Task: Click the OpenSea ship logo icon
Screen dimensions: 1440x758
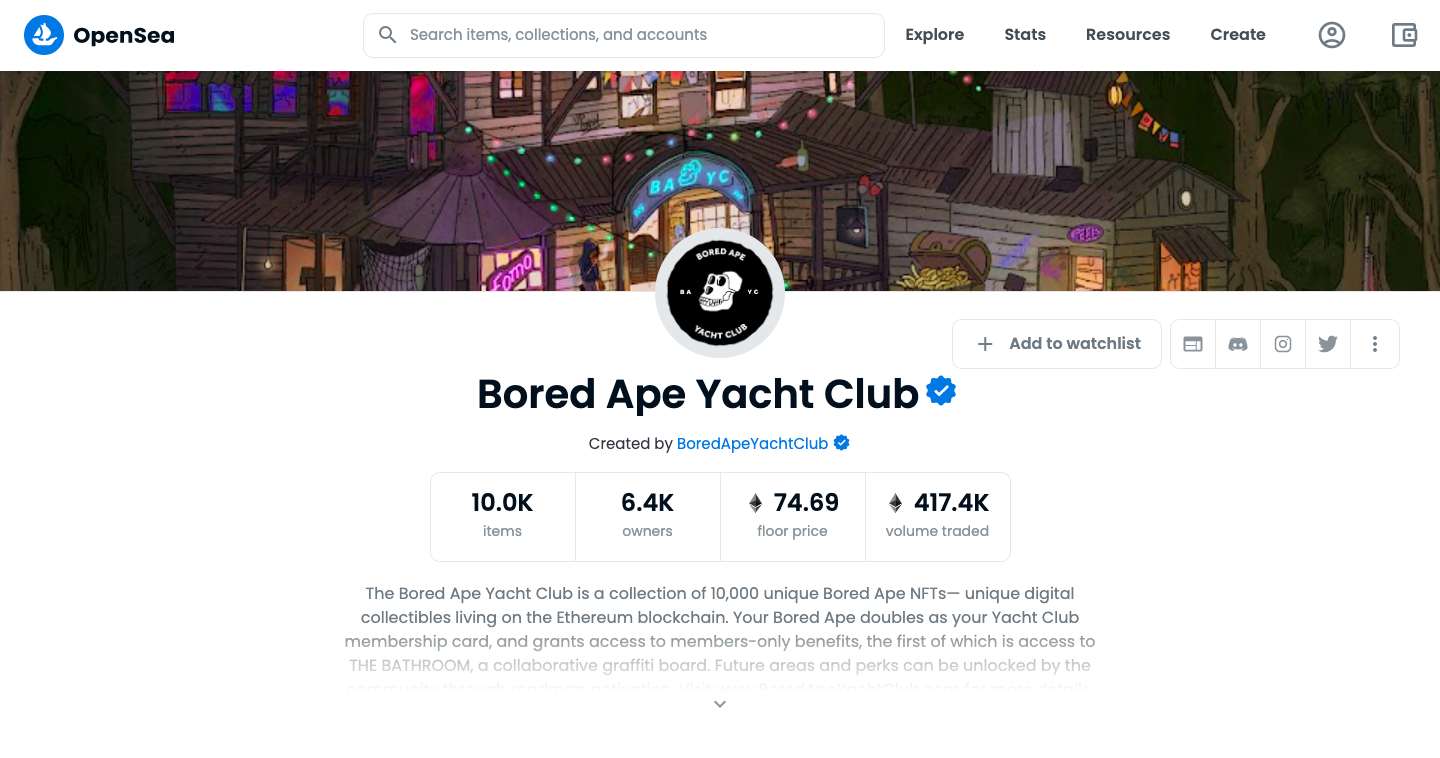Action: pyautogui.click(x=44, y=35)
